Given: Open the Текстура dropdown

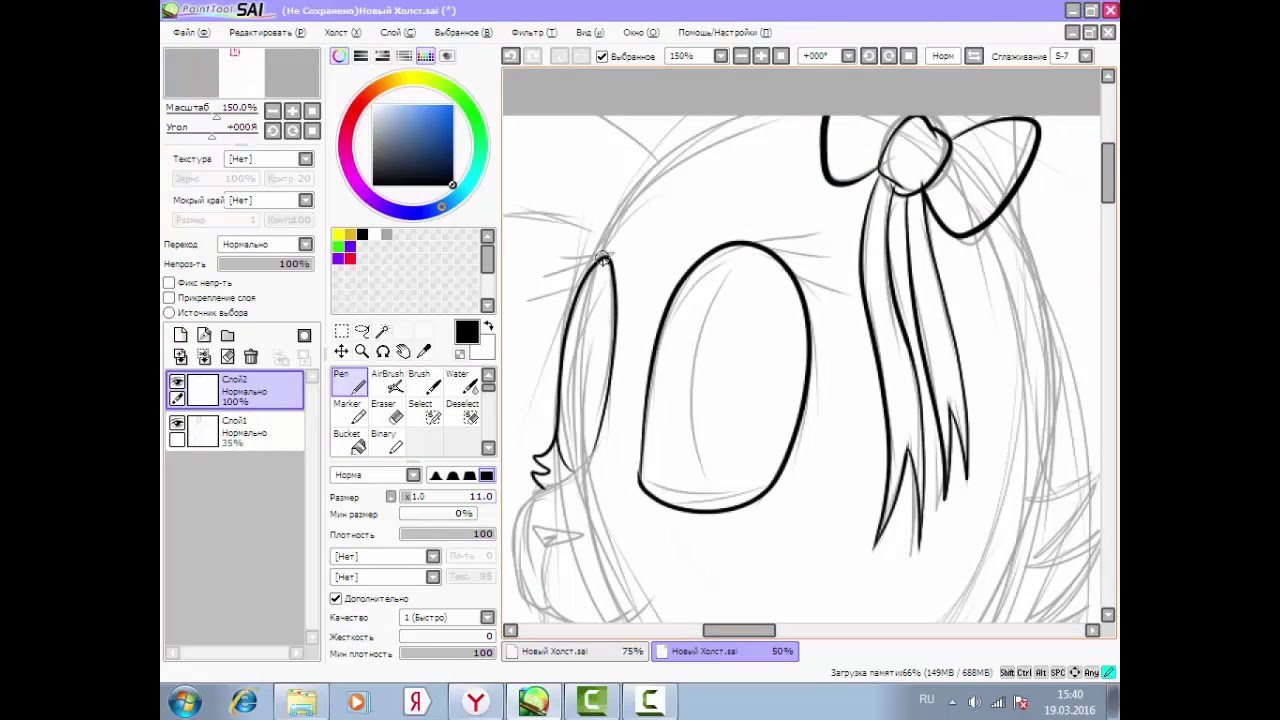Looking at the screenshot, I should point(270,159).
